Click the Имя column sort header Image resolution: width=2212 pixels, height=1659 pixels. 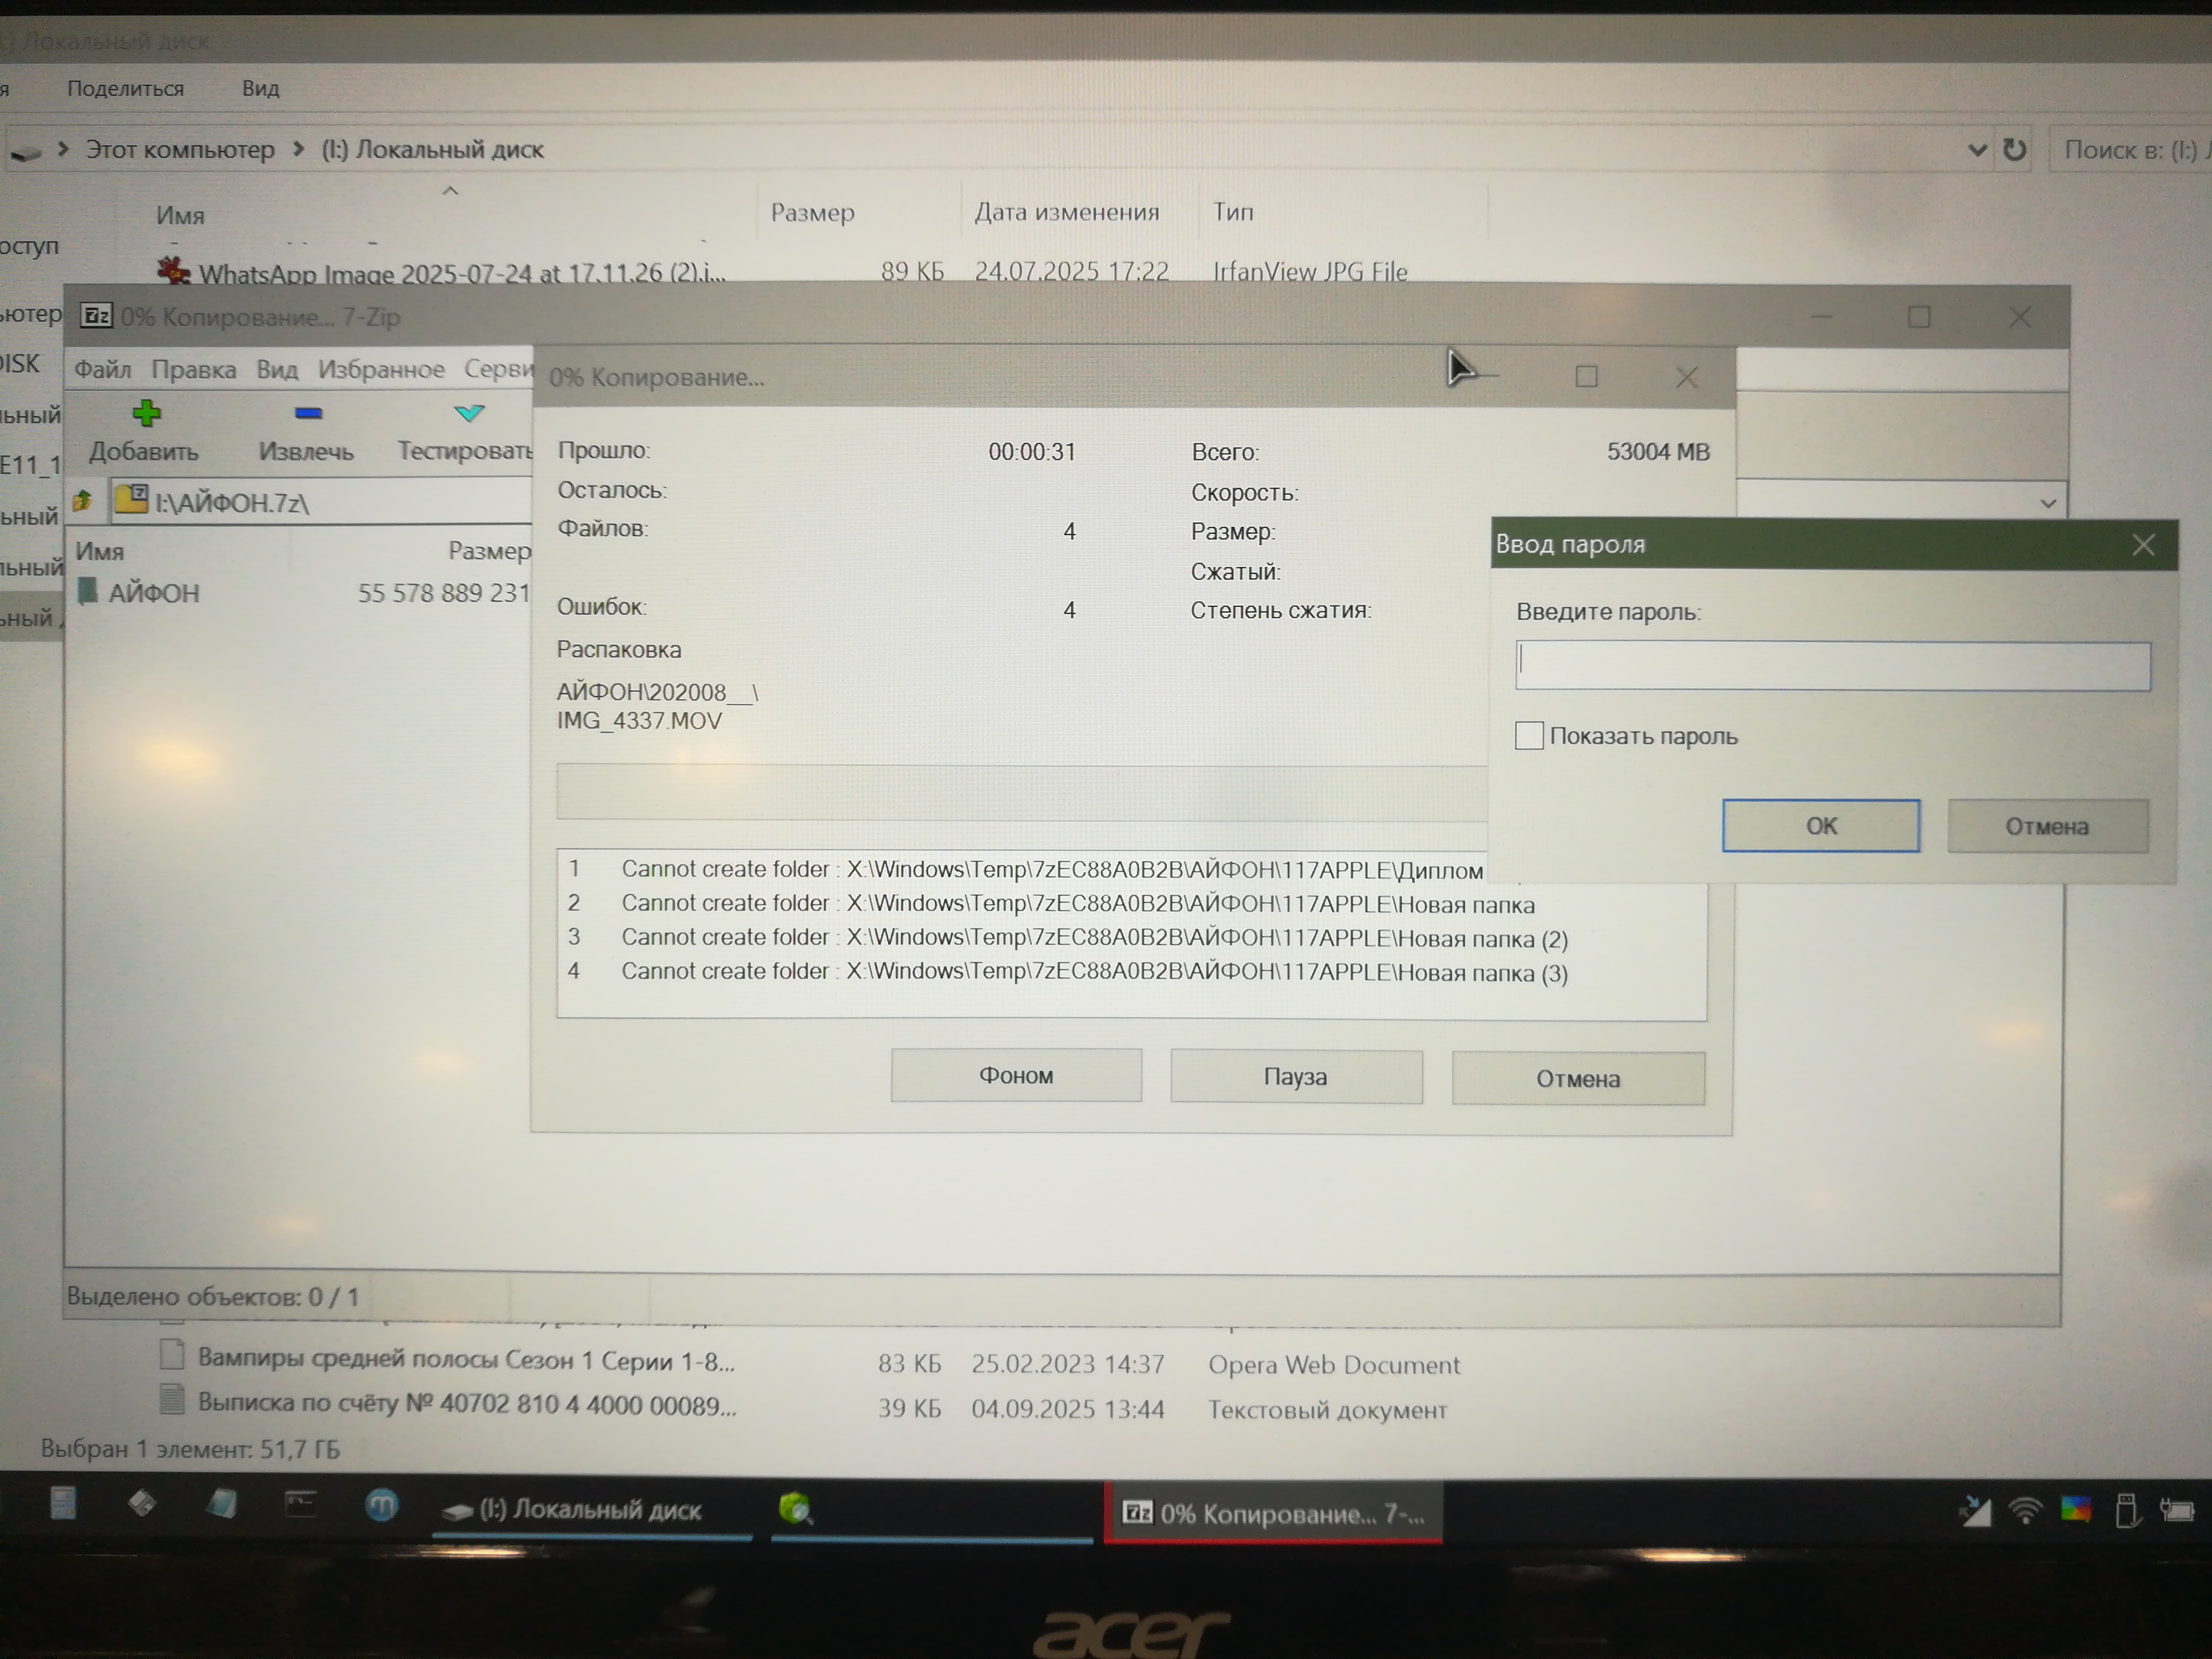pyautogui.click(x=180, y=215)
